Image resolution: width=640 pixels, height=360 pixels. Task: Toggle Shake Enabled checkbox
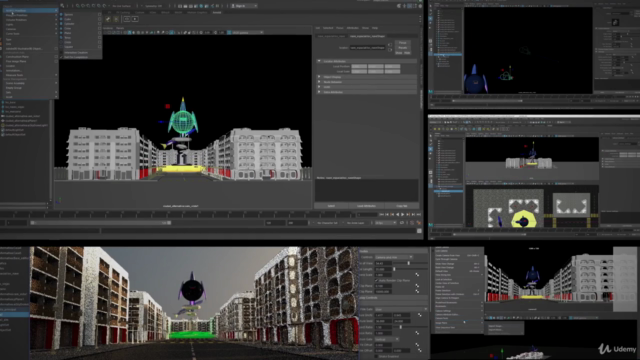pos(376,356)
